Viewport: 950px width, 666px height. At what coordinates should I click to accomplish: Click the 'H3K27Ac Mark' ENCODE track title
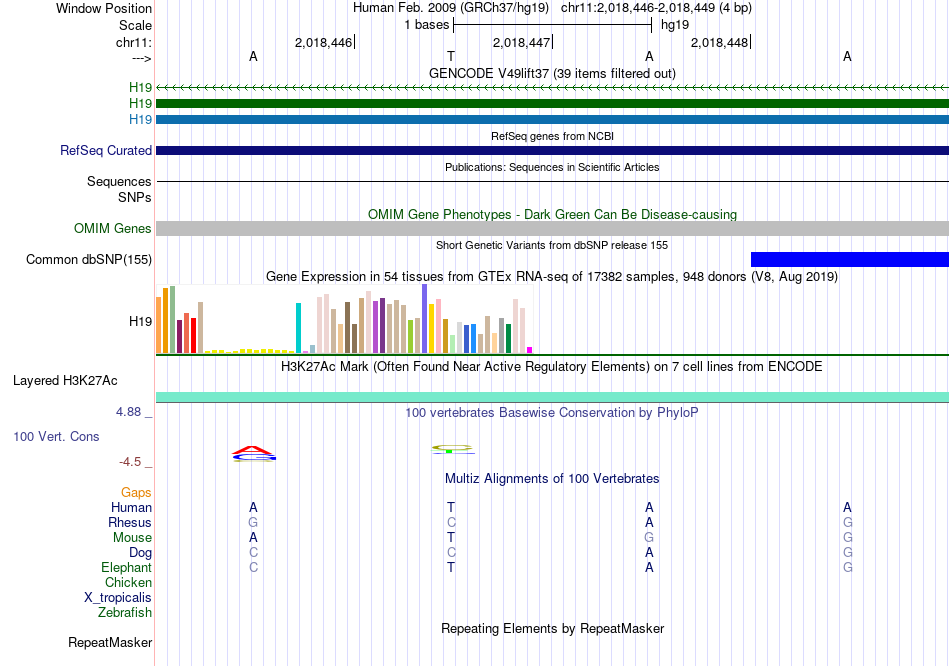[x=552, y=367]
